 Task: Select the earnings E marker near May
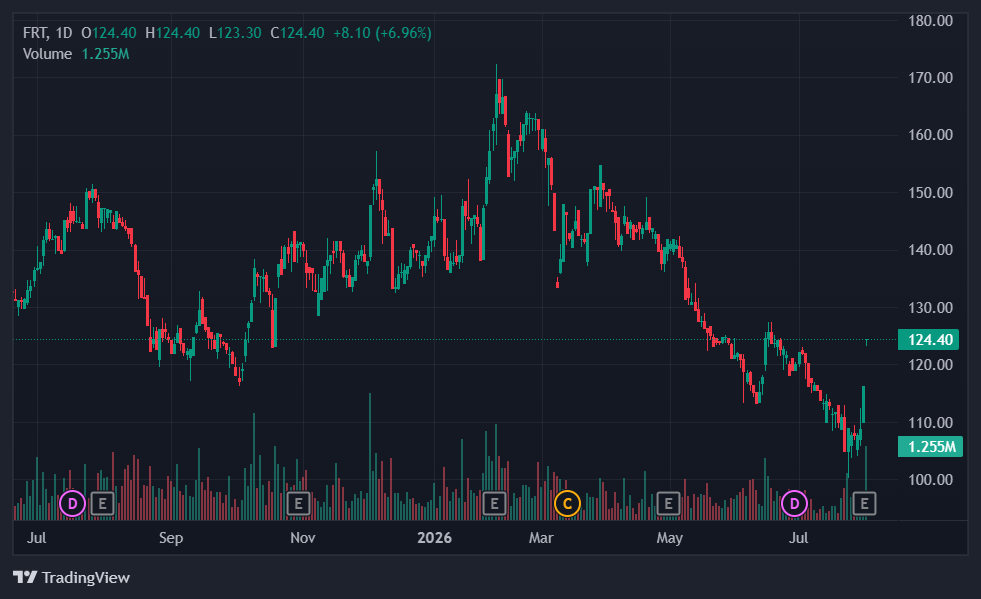pyautogui.click(x=668, y=503)
